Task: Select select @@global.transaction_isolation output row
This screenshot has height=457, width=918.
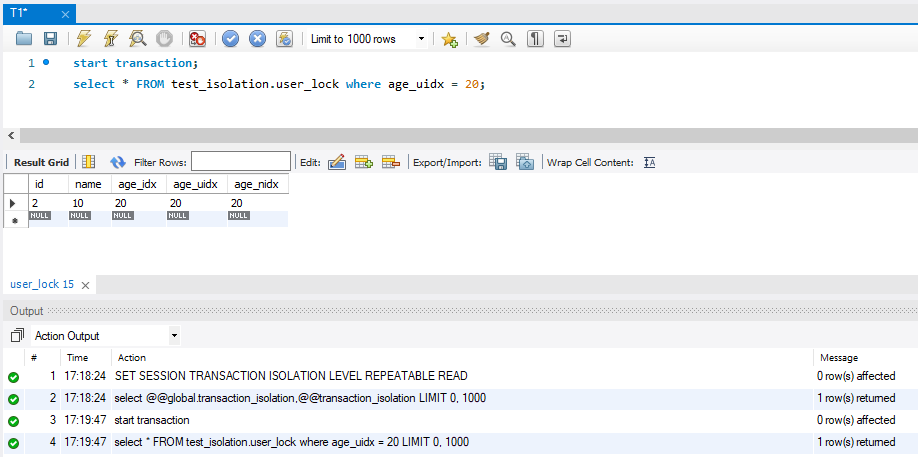Action: (461, 398)
